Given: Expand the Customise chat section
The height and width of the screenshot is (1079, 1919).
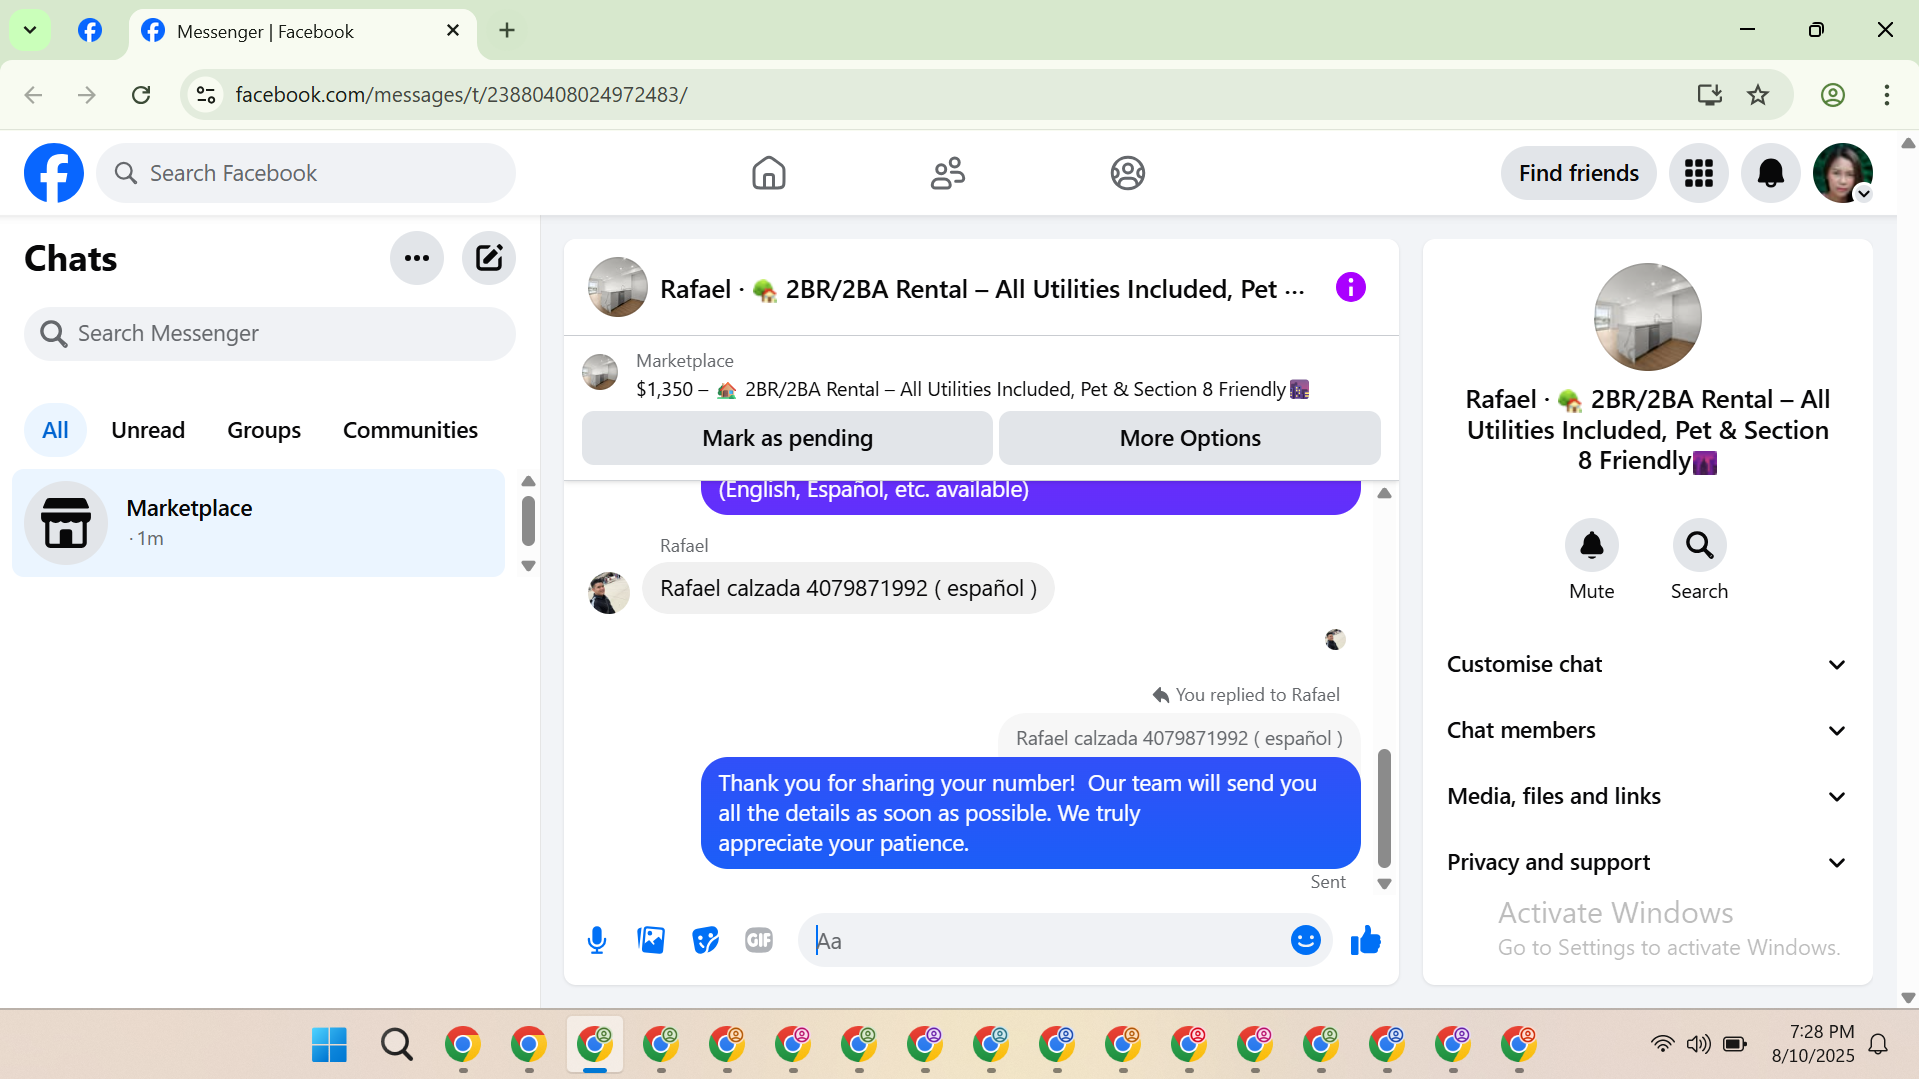Looking at the screenshot, I should 1647,664.
